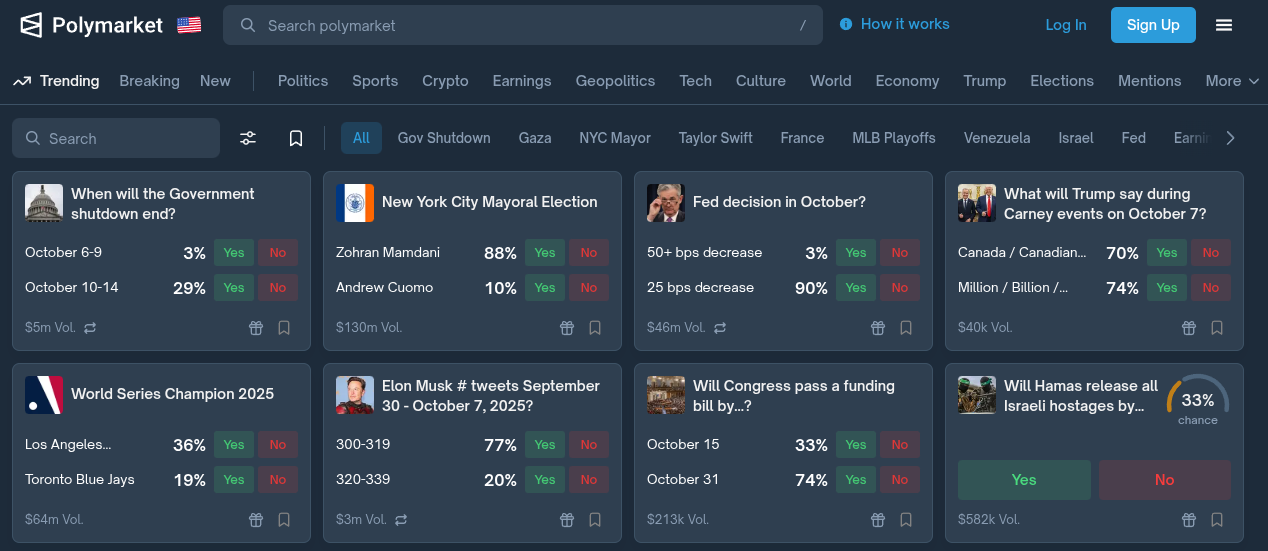This screenshot has width=1268, height=551.
Task: Expand the More categories dropdown
Action: click(x=1231, y=81)
